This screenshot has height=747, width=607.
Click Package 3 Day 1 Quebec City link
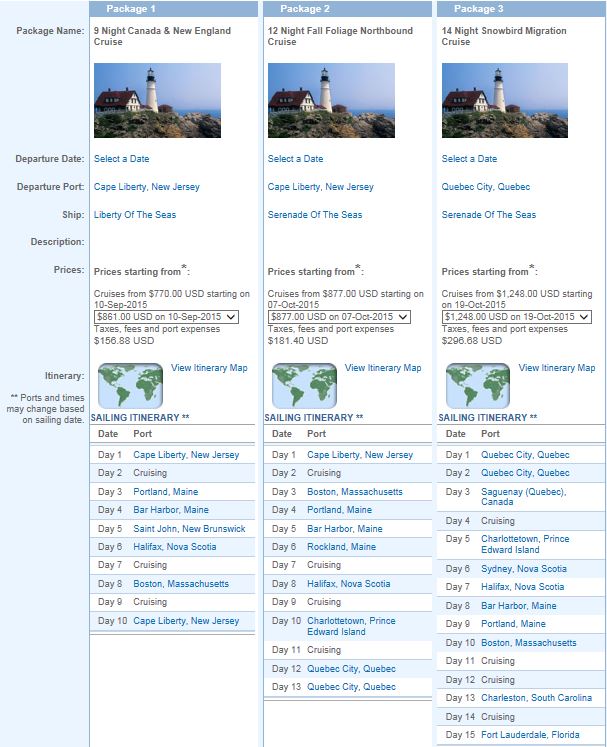point(525,455)
